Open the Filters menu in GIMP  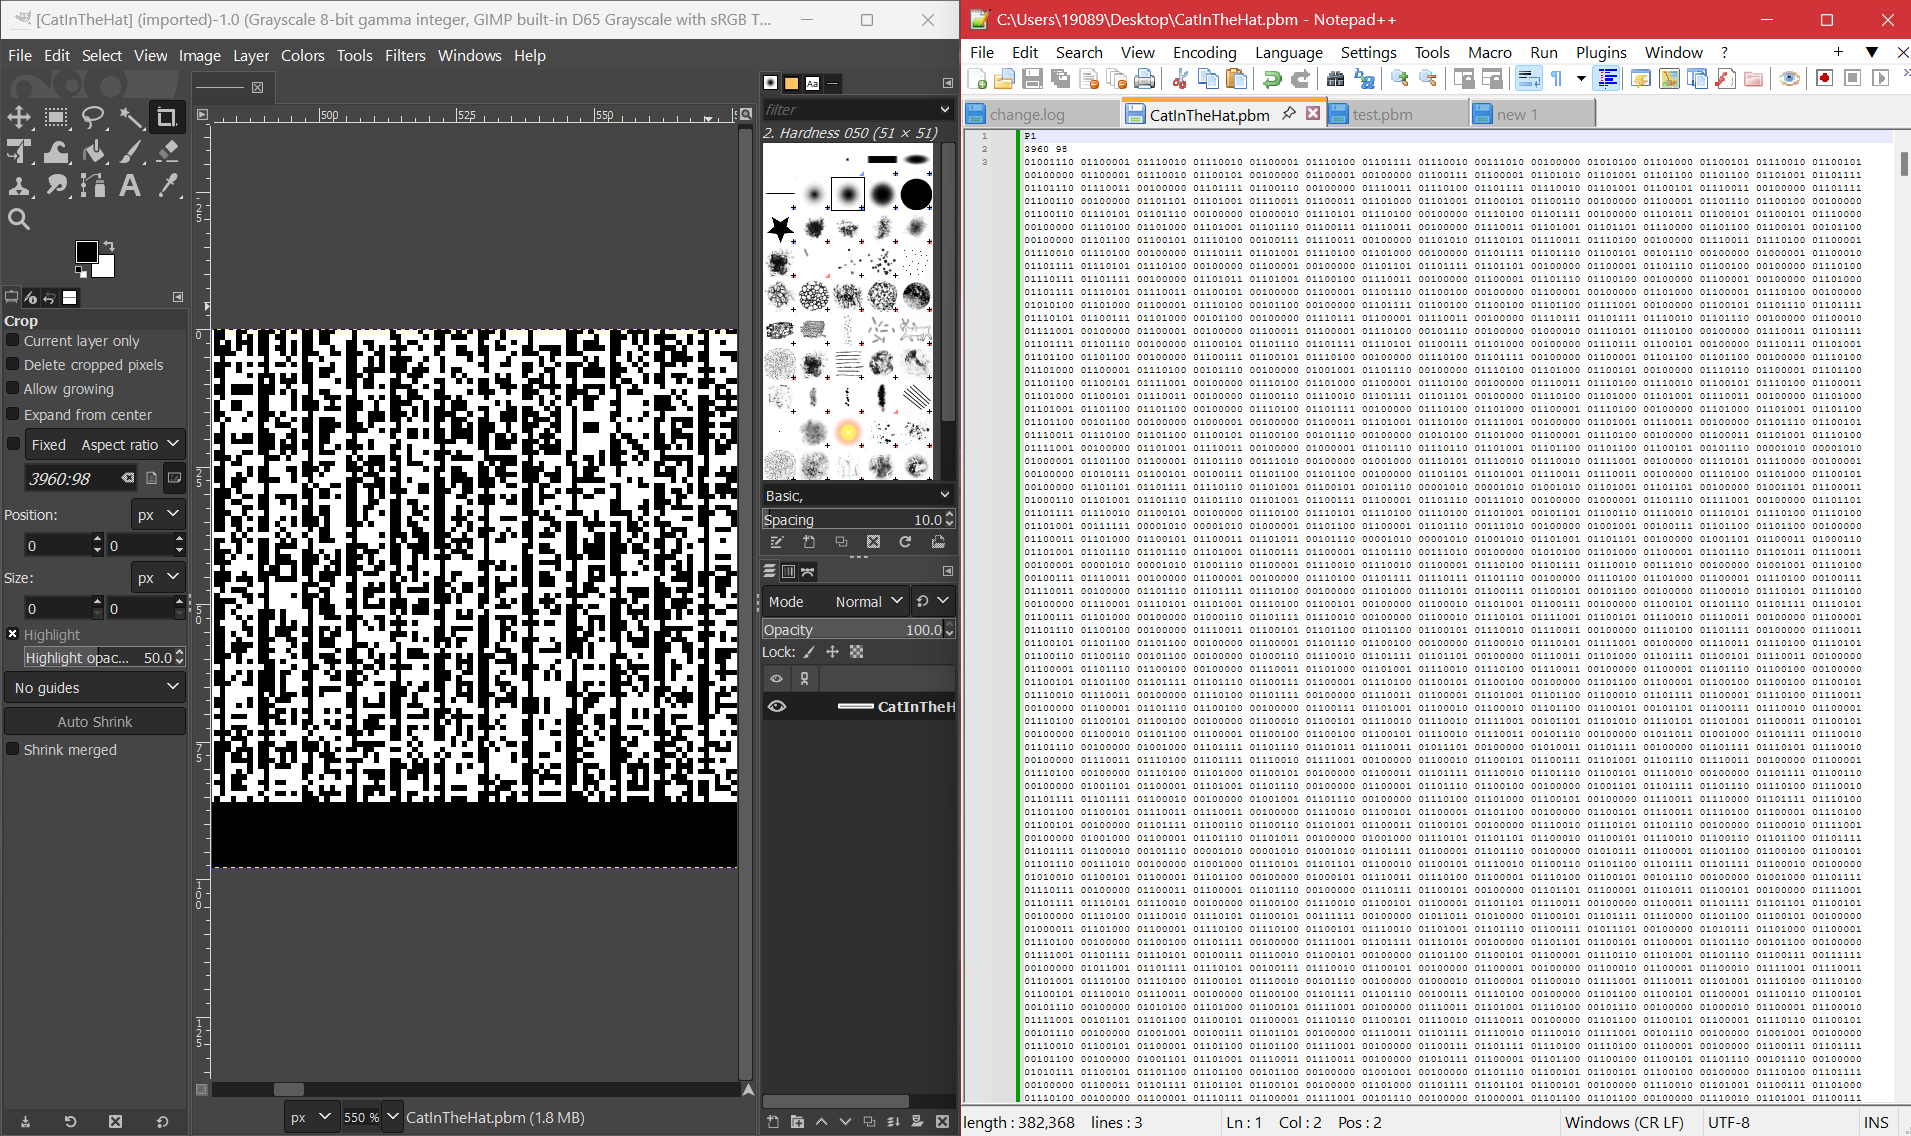[x=405, y=56]
